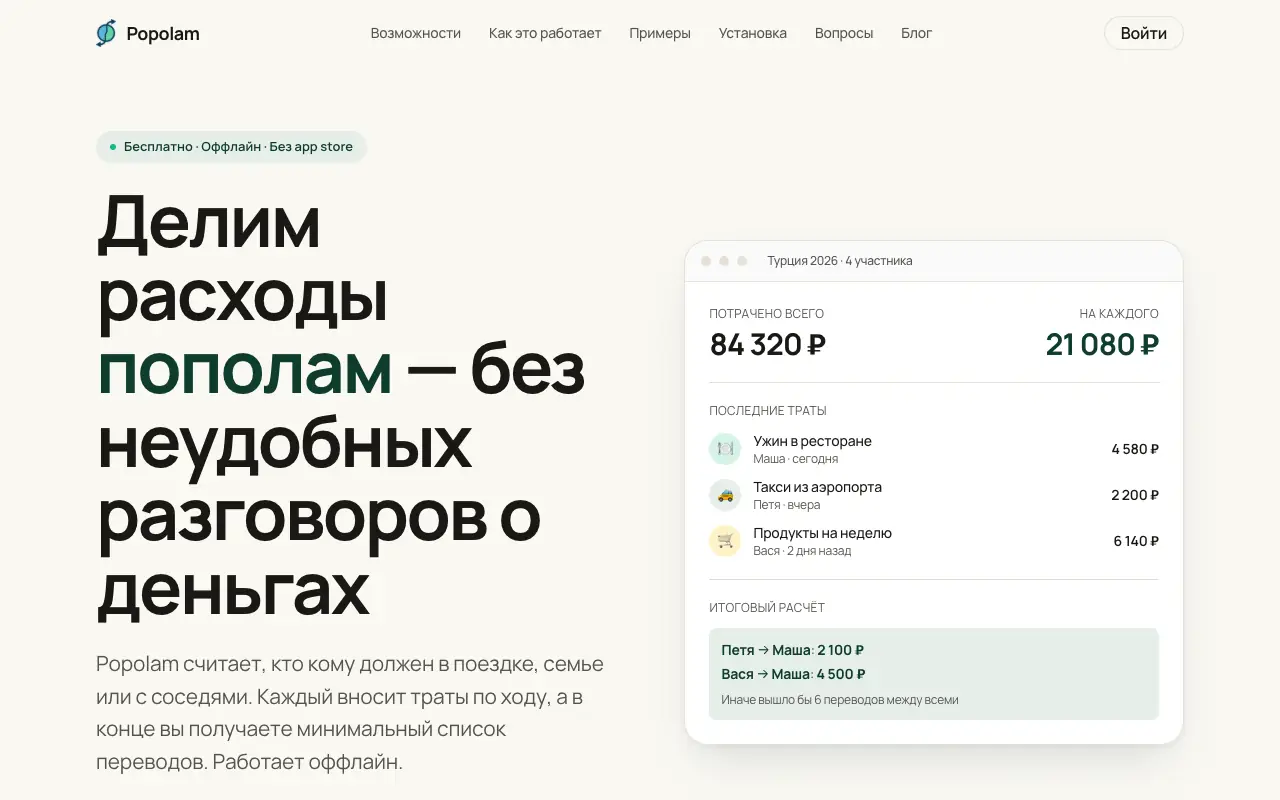Click the 6 140 ₽ amount
This screenshot has height=800, width=1280.
point(1136,541)
